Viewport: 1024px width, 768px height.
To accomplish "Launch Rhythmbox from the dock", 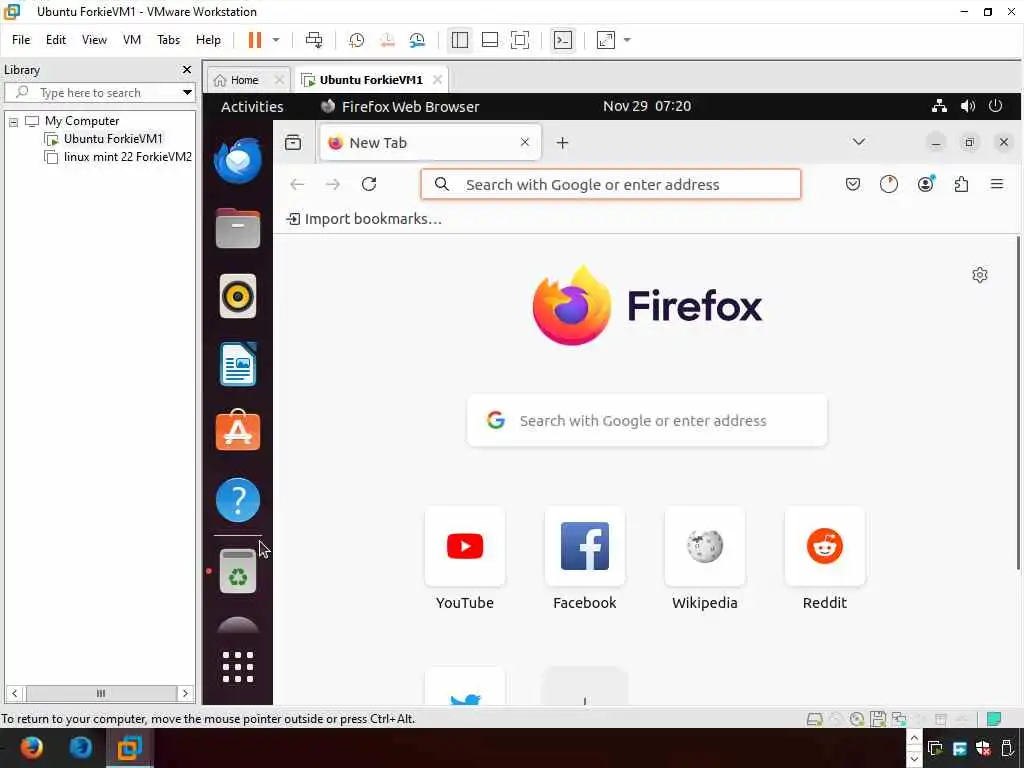I will tap(238, 296).
